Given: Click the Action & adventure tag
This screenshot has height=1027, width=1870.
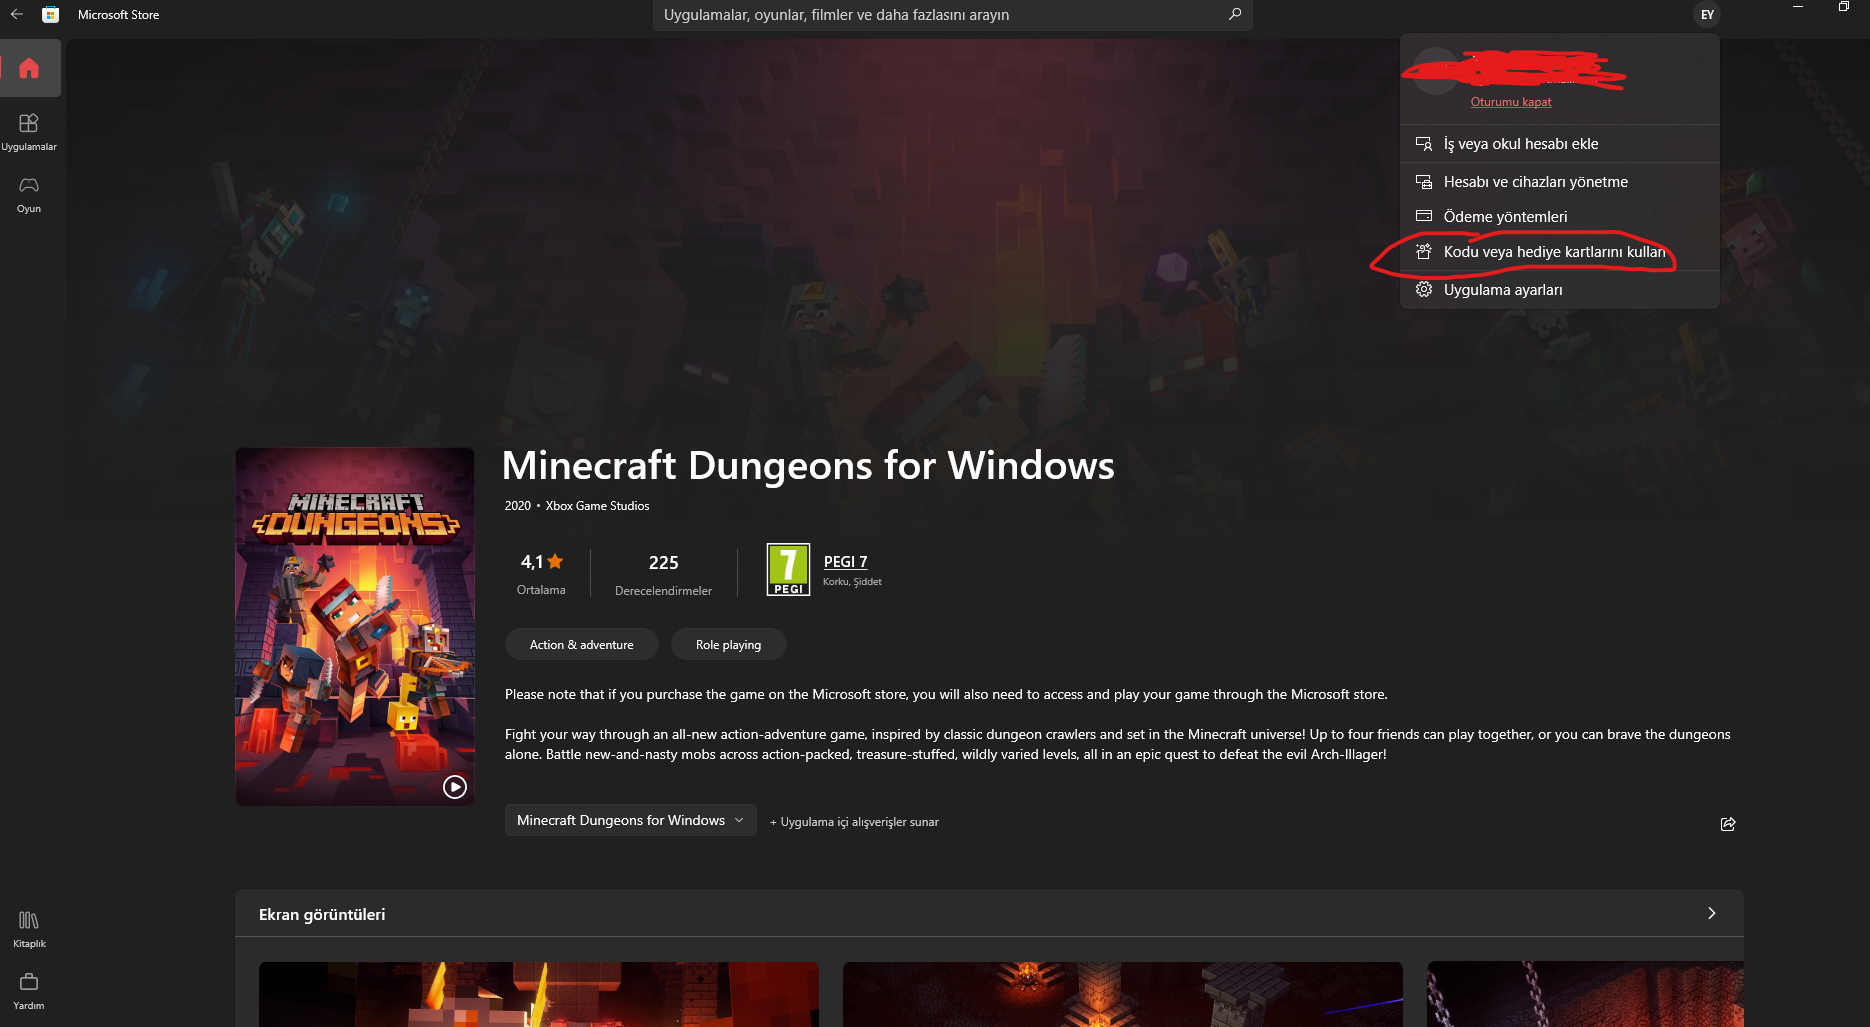Looking at the screenshot, I should 582,645.
